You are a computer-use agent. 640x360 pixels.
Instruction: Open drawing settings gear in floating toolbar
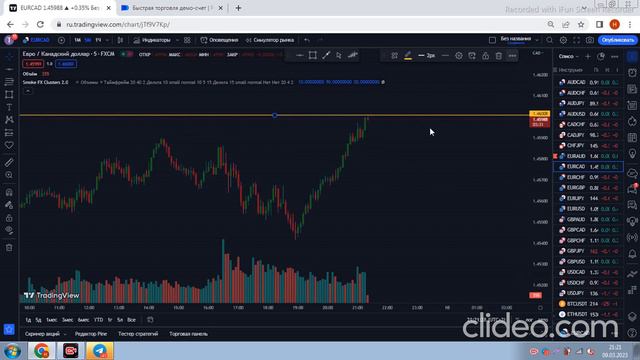click(459, 56)
